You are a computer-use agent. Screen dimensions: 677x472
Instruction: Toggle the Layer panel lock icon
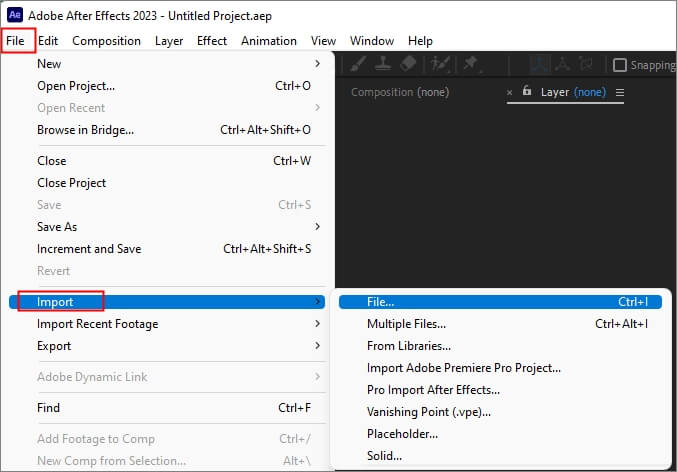point(526,91)
